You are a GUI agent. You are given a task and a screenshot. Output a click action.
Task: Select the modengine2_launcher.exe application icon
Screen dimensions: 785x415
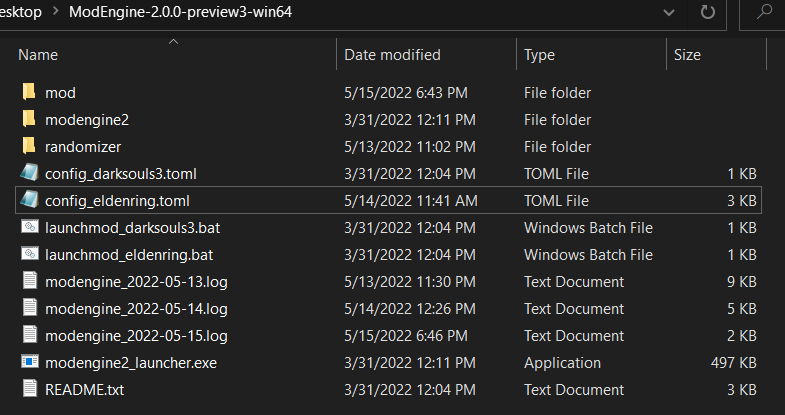tap(29, 363)
